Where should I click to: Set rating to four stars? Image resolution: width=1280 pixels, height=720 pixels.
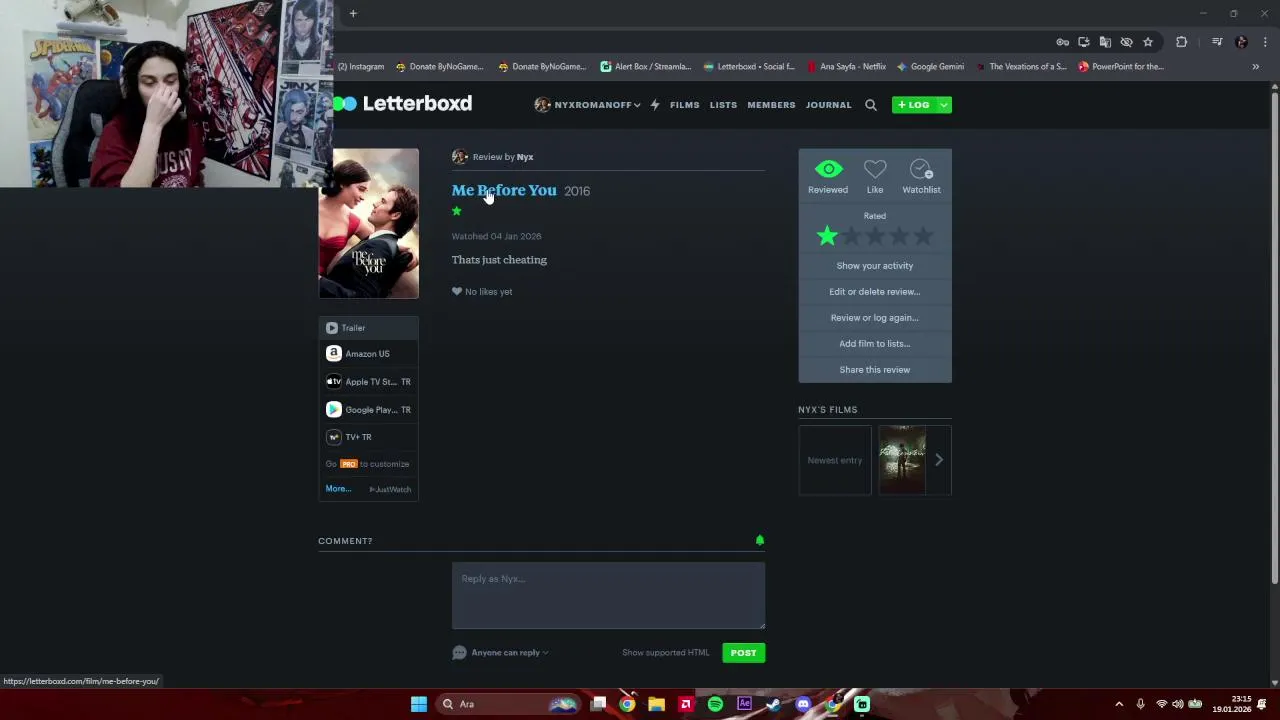pyautogui.click(x=899, y=236)
